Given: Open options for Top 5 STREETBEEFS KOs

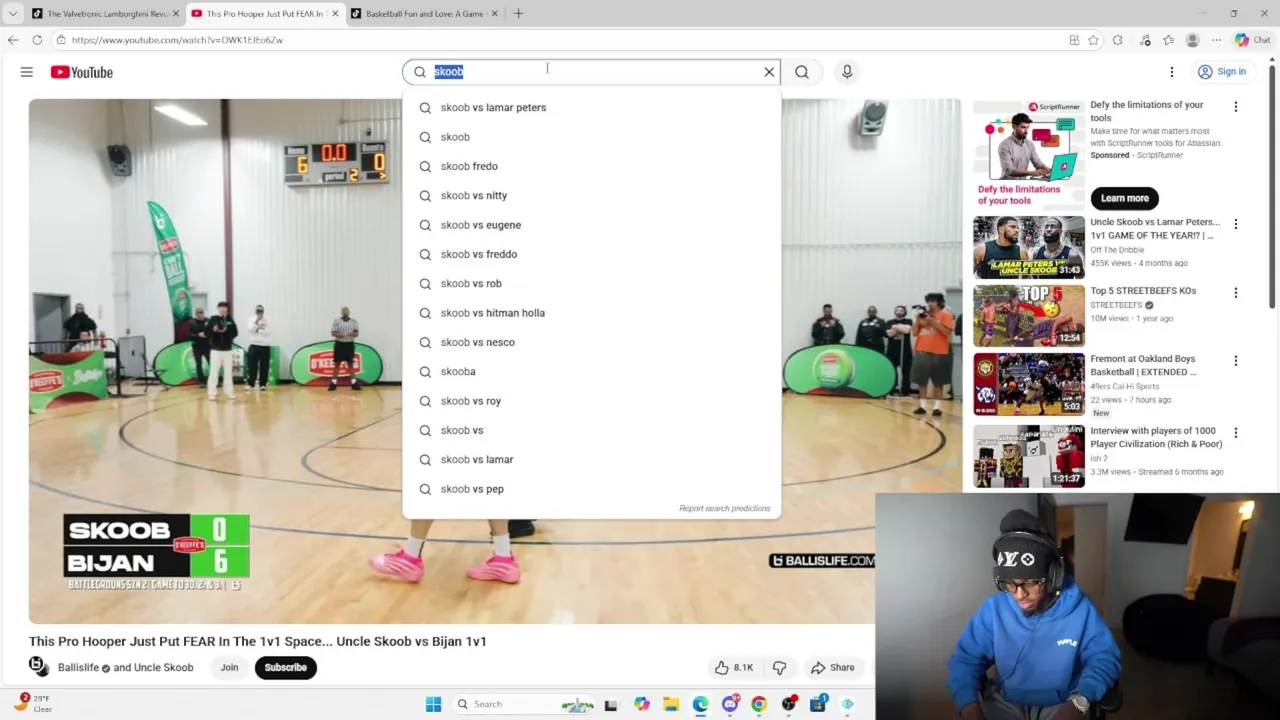Looking at the screenshot, I should point(1235,293).
